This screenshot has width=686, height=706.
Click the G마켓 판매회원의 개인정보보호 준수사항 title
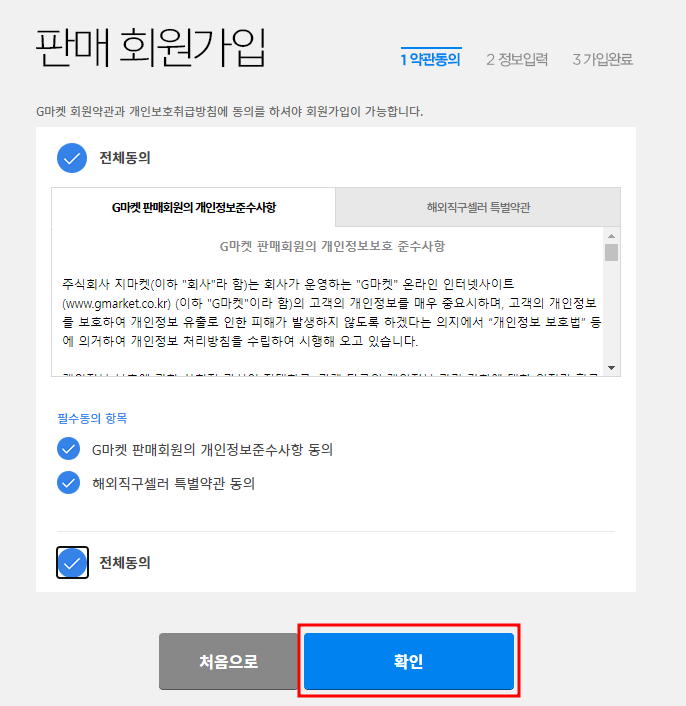[x=332, y=246]
